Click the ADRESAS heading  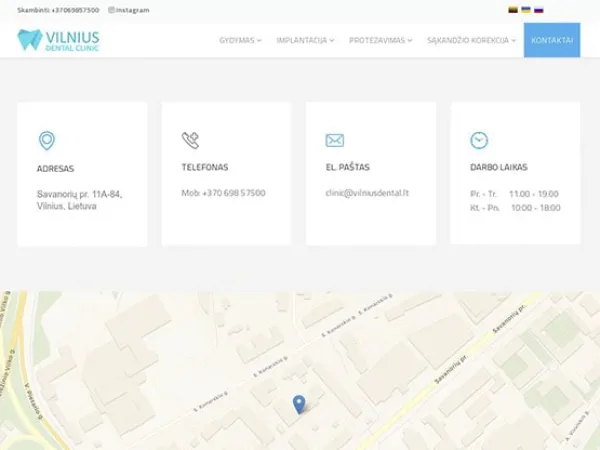click(x=55, y=168)
